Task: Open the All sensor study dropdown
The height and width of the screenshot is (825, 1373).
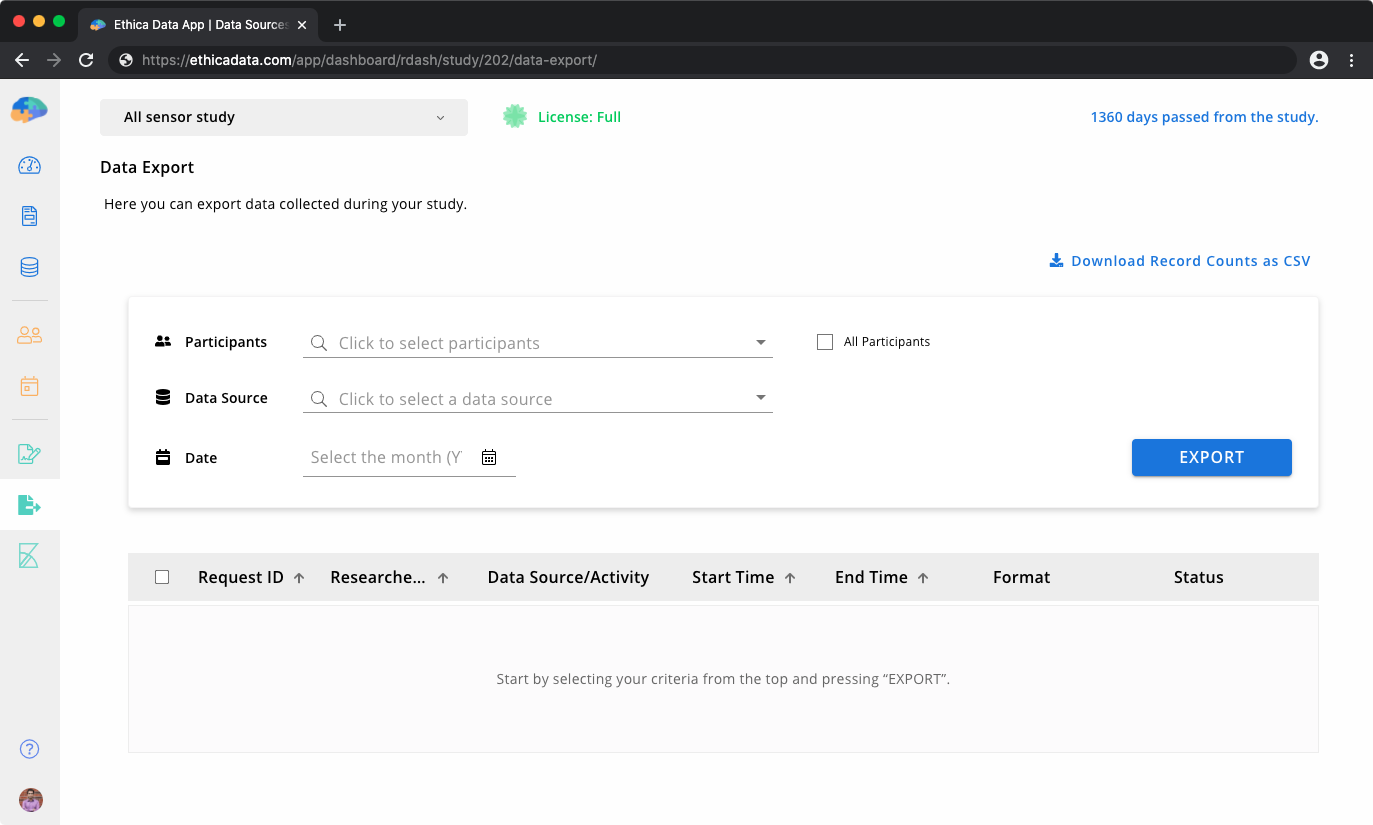Action: [x=284, y=117]
